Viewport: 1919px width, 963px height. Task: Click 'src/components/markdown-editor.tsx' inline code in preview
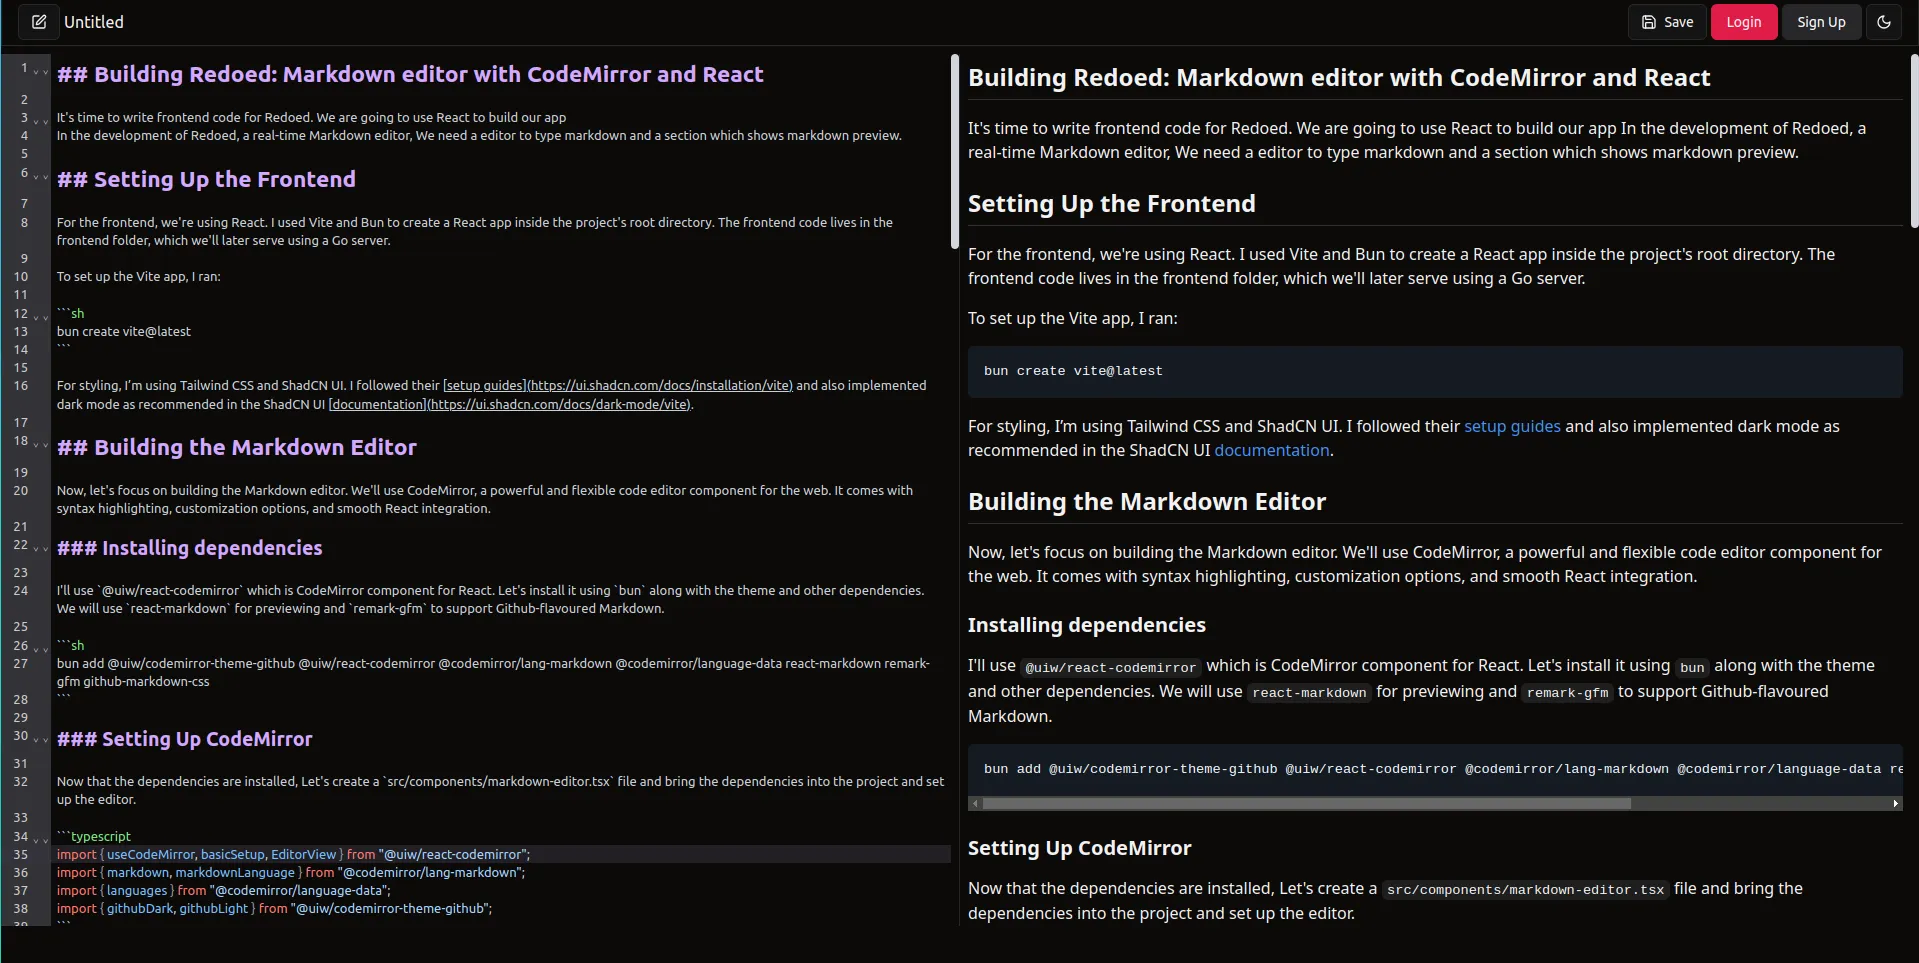(1525, 889)
